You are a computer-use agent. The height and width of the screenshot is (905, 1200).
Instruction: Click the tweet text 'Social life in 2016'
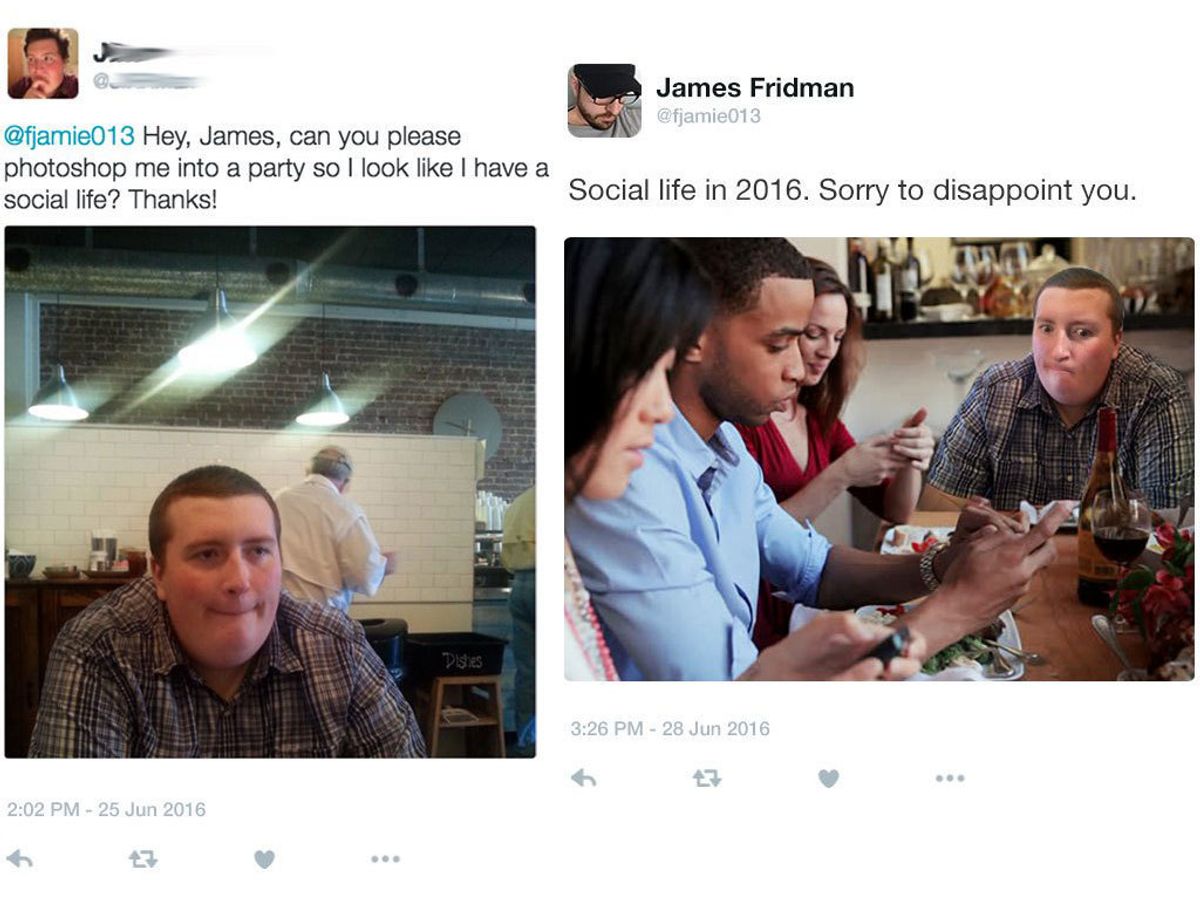686,191
